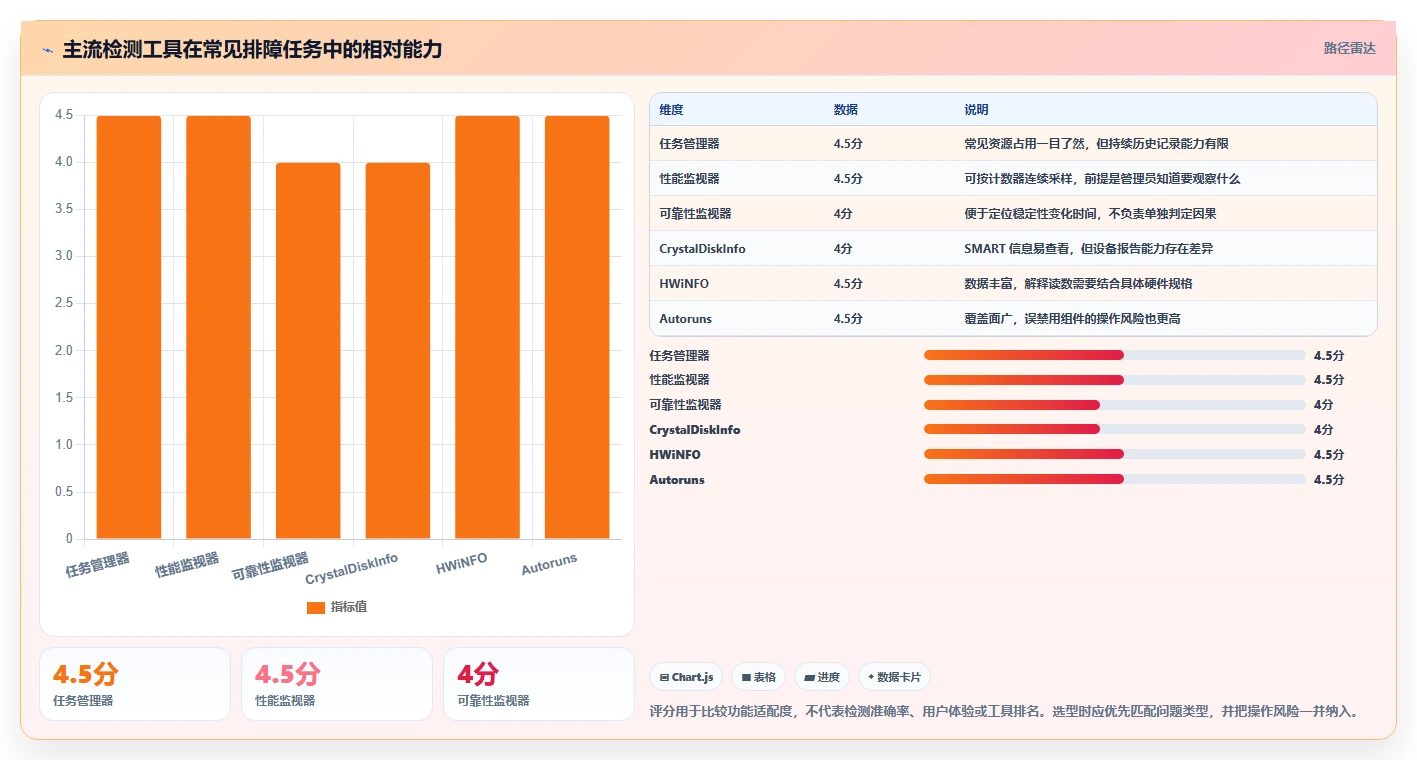Click the 任务管理器 bar in chart

[x=128, y=327]
